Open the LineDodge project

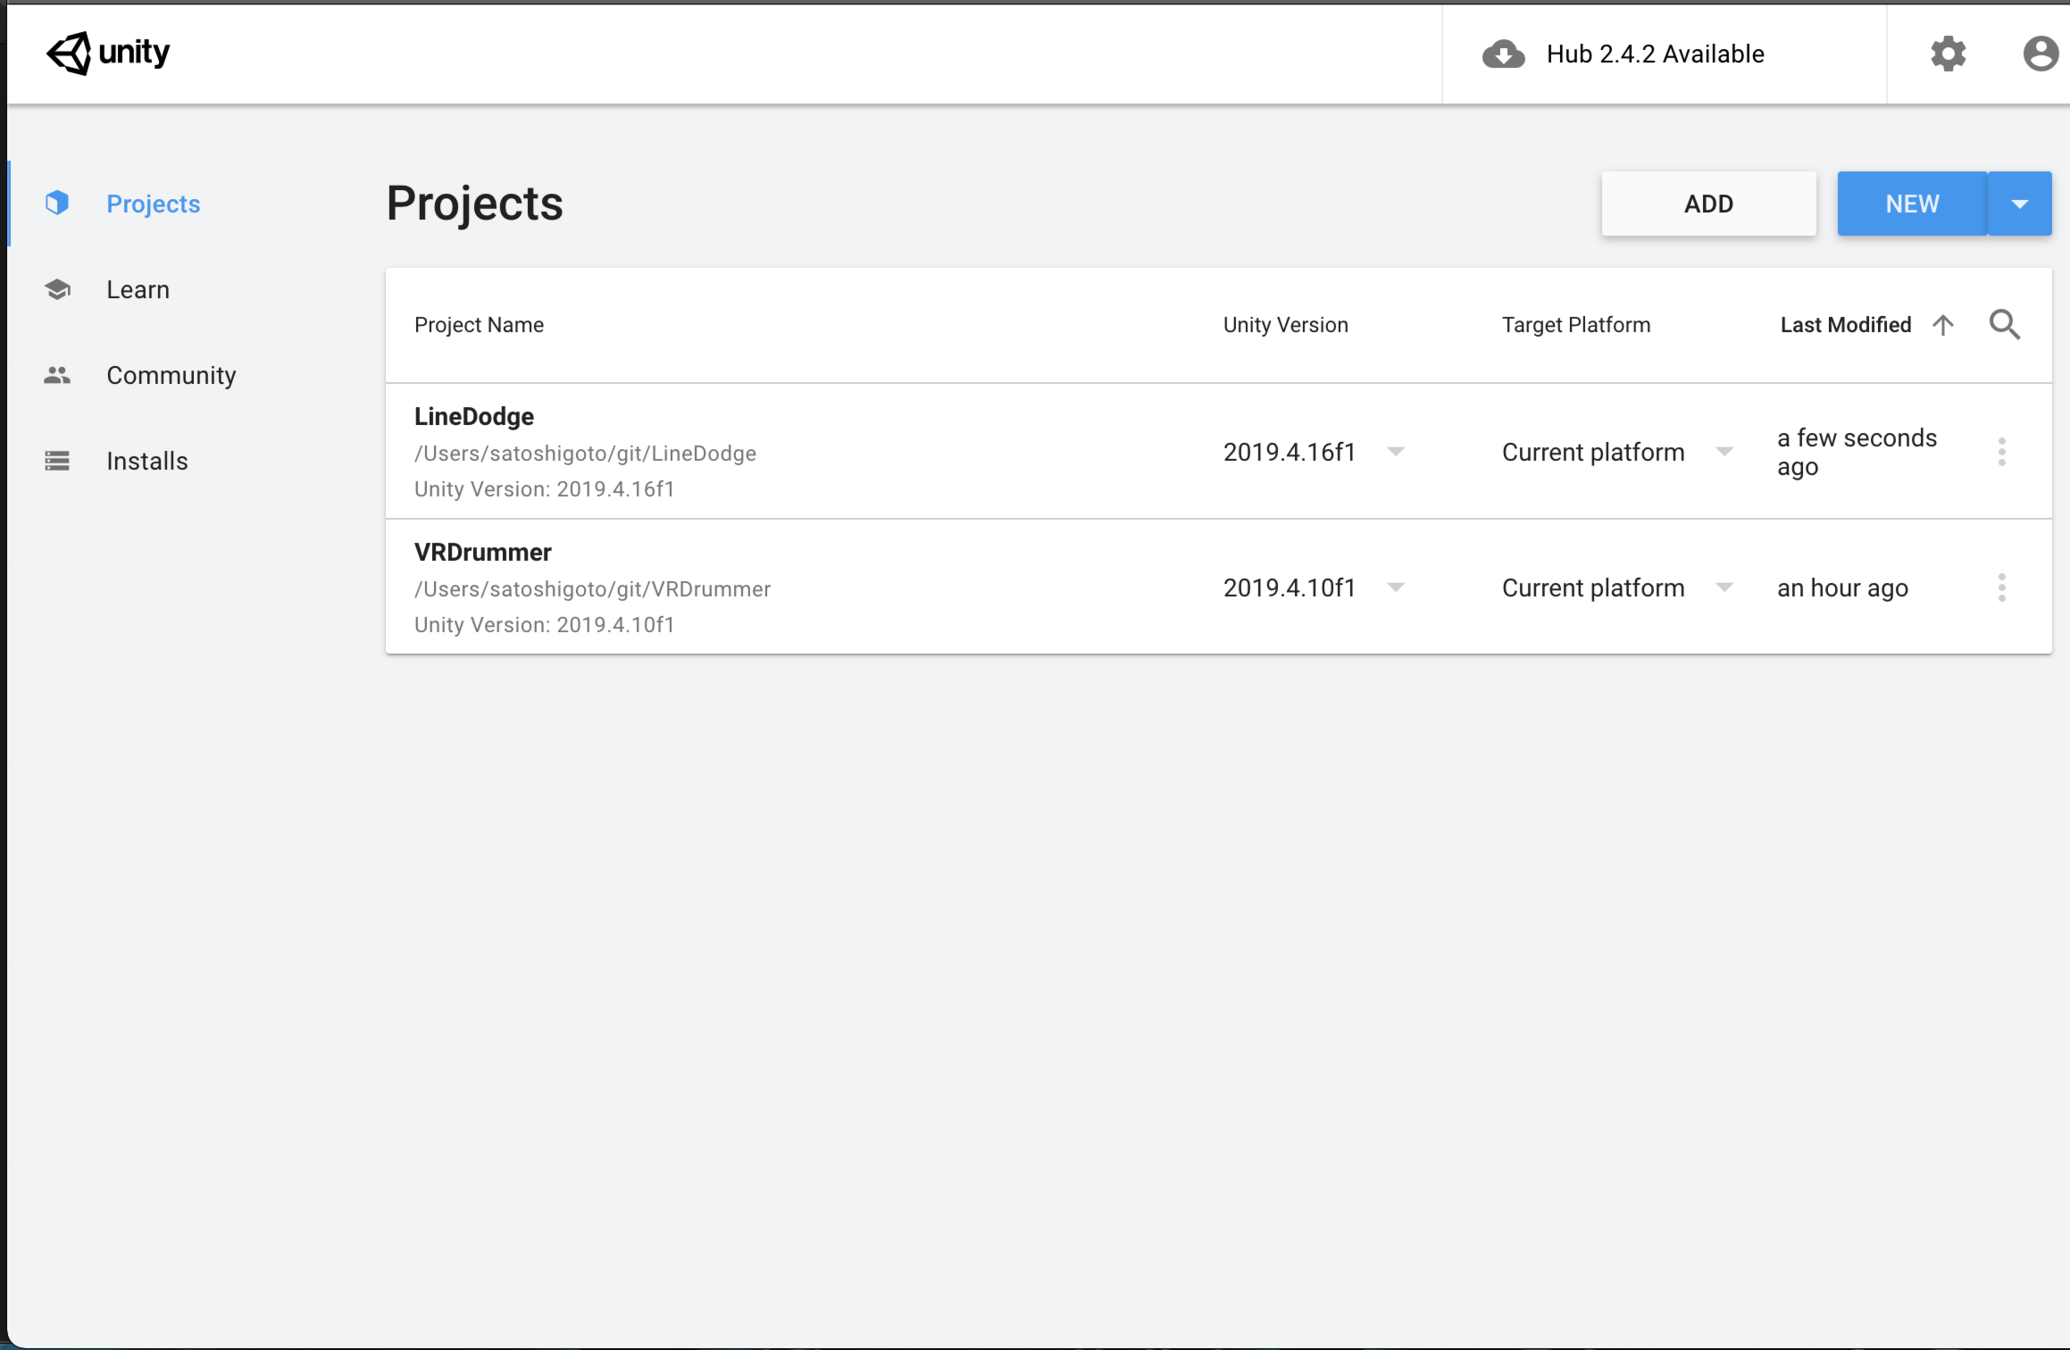(474, 417)
